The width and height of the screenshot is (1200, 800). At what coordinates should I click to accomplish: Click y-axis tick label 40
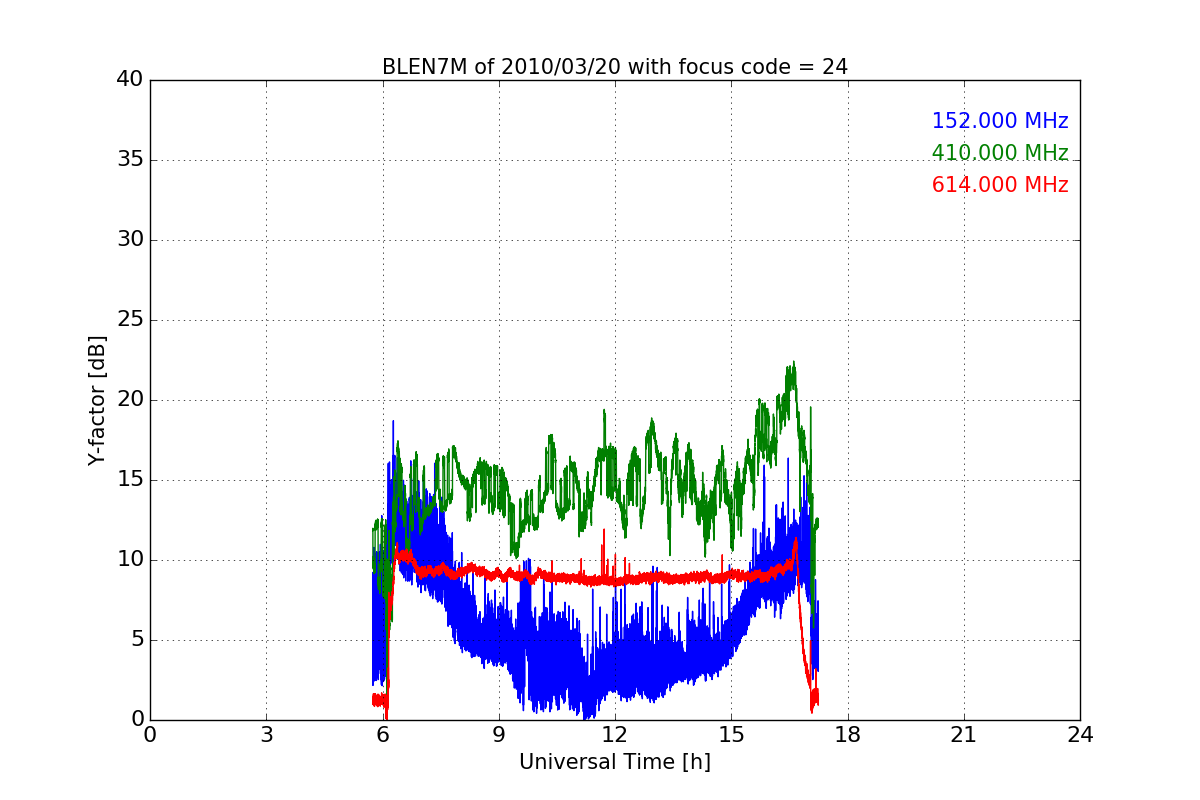pyautogui.click(x=130, y=80)
